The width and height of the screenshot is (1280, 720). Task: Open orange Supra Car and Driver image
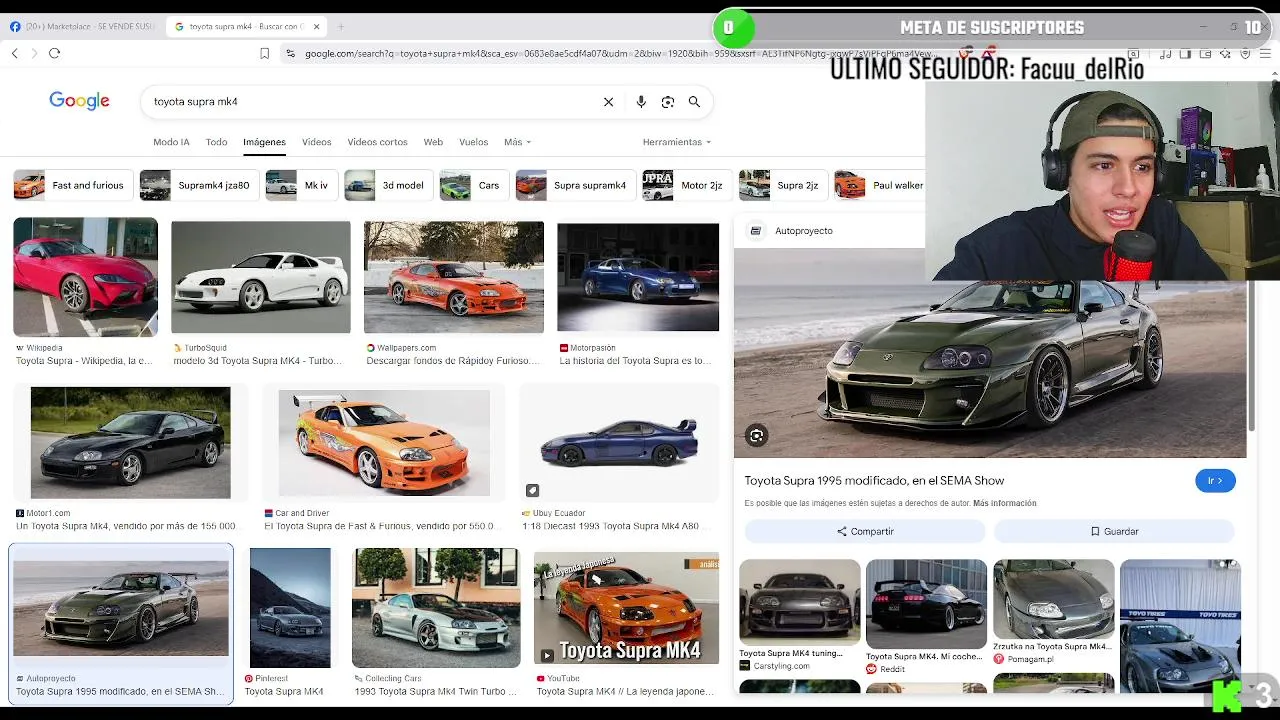click(x=384, y=443)
